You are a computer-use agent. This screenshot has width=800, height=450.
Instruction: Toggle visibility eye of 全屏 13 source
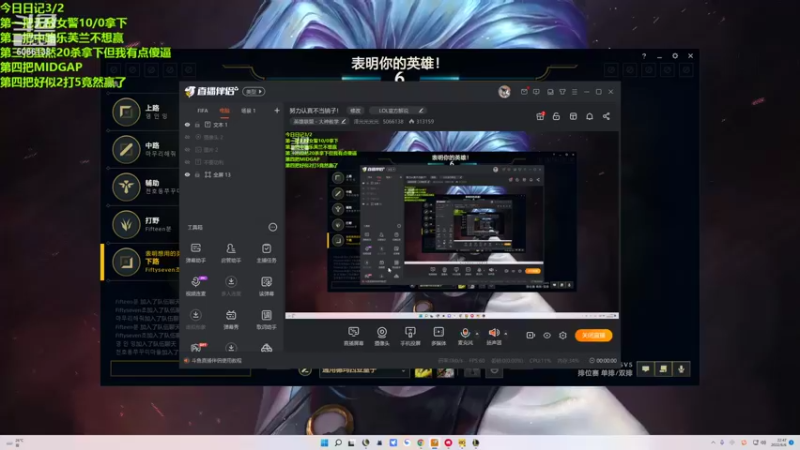pyautogui.click(x=187, y=174)
